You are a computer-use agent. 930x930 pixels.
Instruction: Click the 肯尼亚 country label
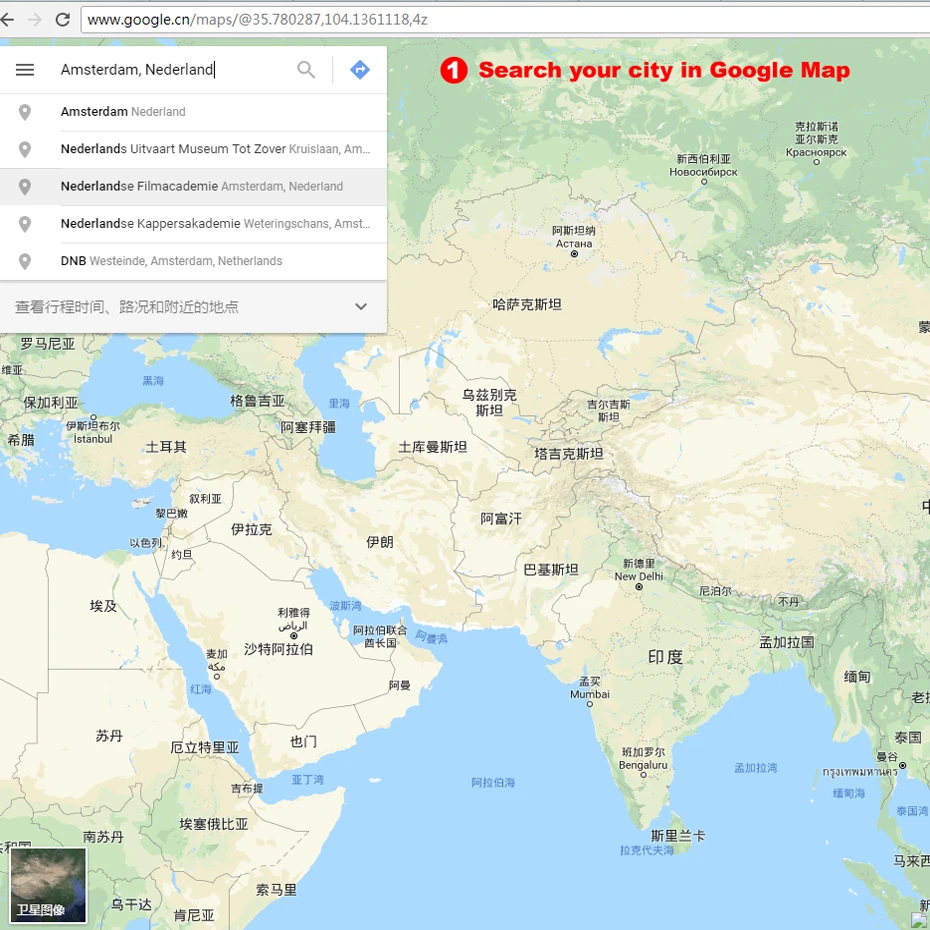[x=194, y=915]
